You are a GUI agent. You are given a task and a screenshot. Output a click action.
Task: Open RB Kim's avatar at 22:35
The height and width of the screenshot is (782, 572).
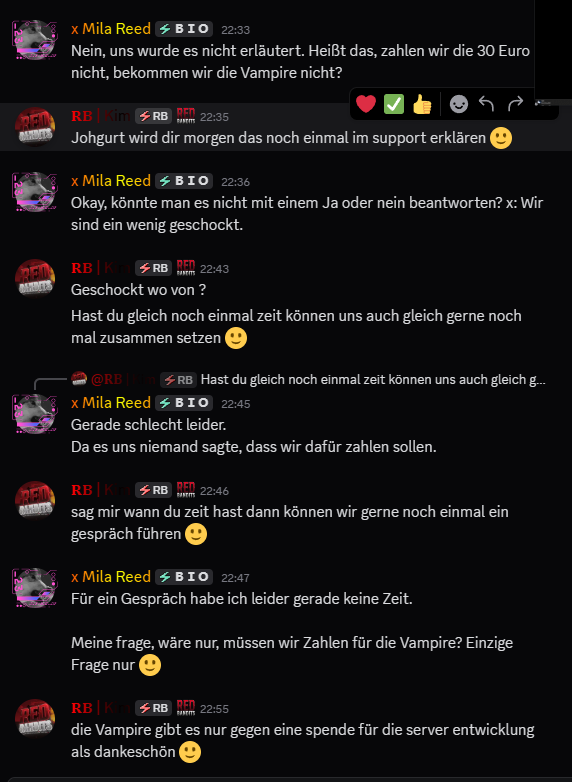(x=34, y=127)
